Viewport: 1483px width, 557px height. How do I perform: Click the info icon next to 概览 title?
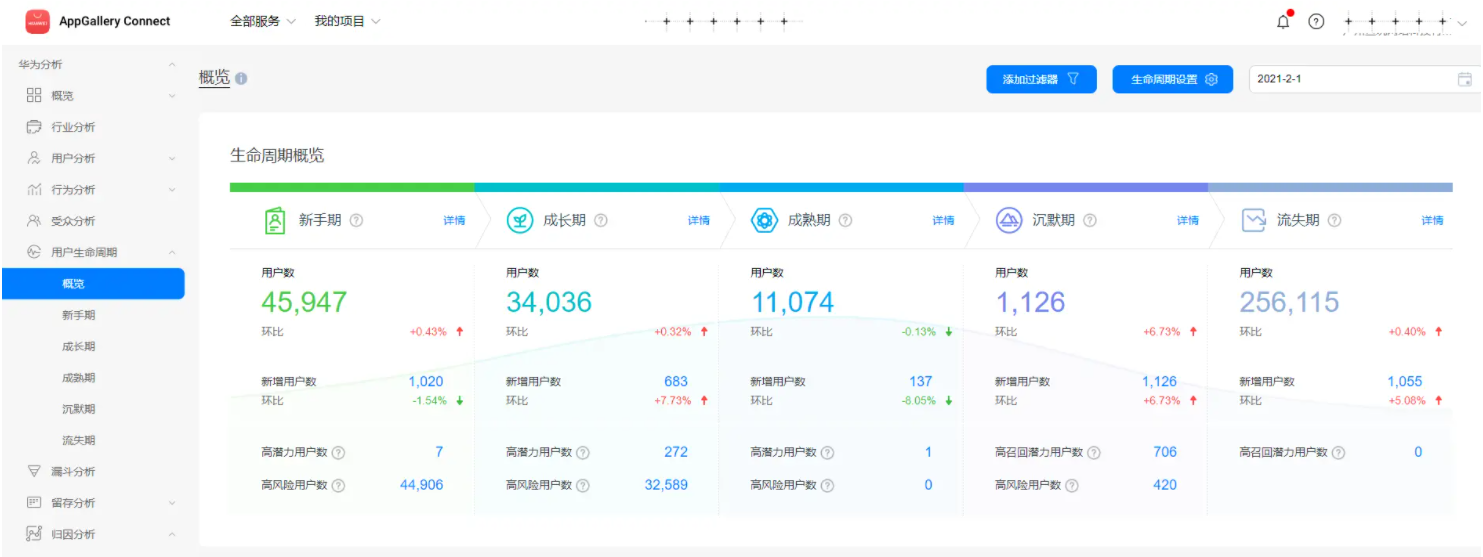pyautogui.click(x=241, y=78)
